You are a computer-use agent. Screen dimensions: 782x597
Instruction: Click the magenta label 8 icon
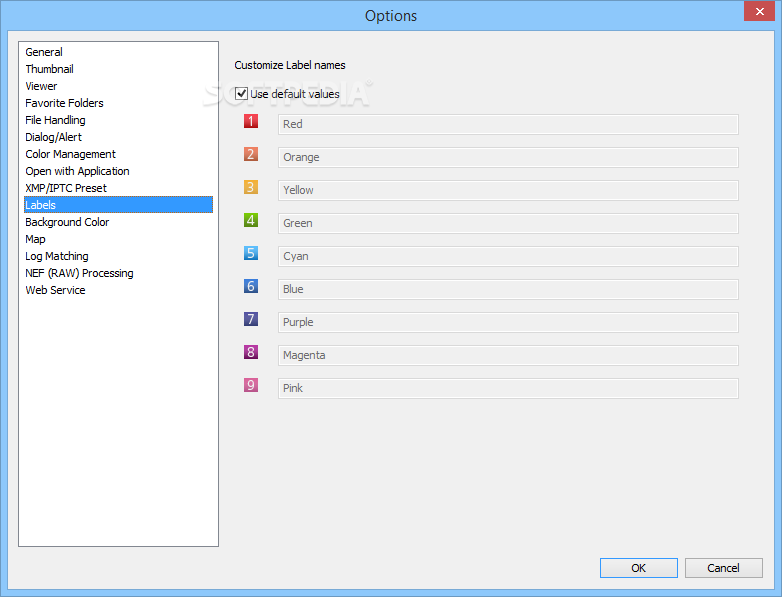251,352
